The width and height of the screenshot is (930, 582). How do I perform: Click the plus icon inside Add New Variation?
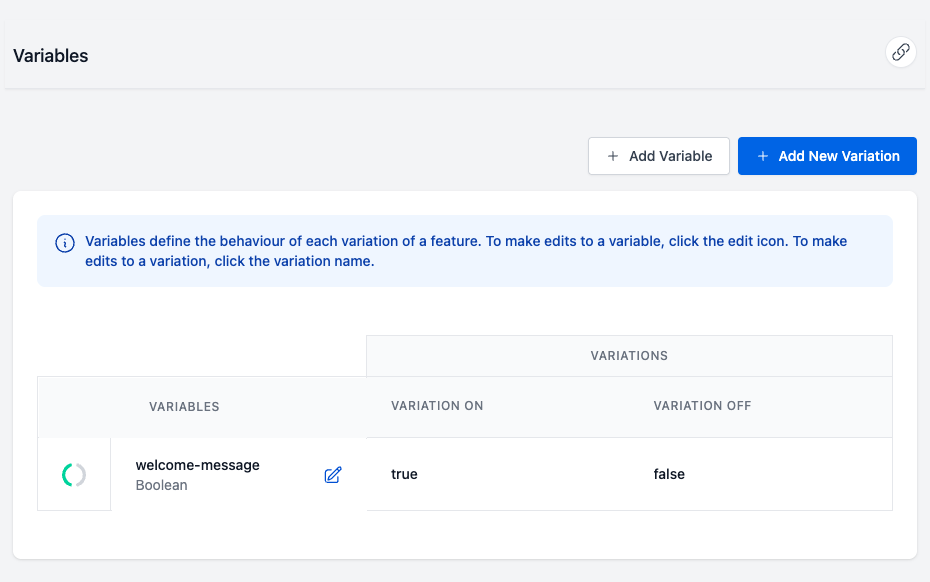(763, 156)
